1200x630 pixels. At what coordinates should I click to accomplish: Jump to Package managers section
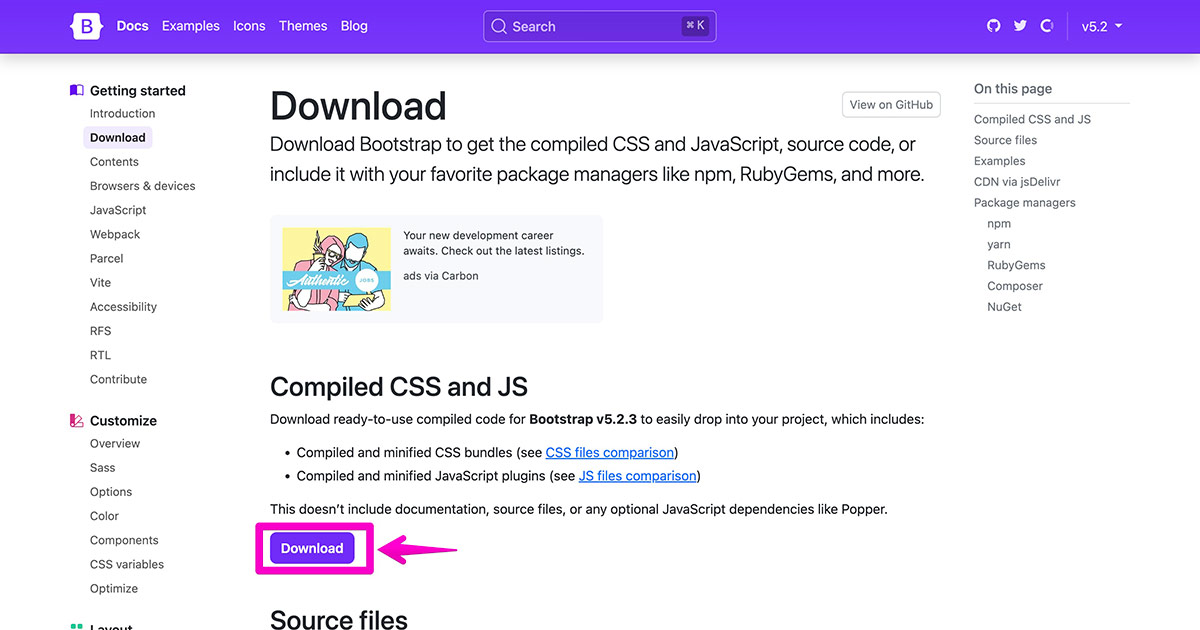click(x=1025, y=202)
